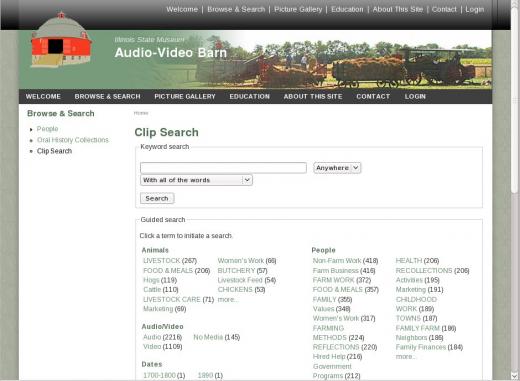Click the 1890 (1) date term
520x381 pixels.
(210, 375)
